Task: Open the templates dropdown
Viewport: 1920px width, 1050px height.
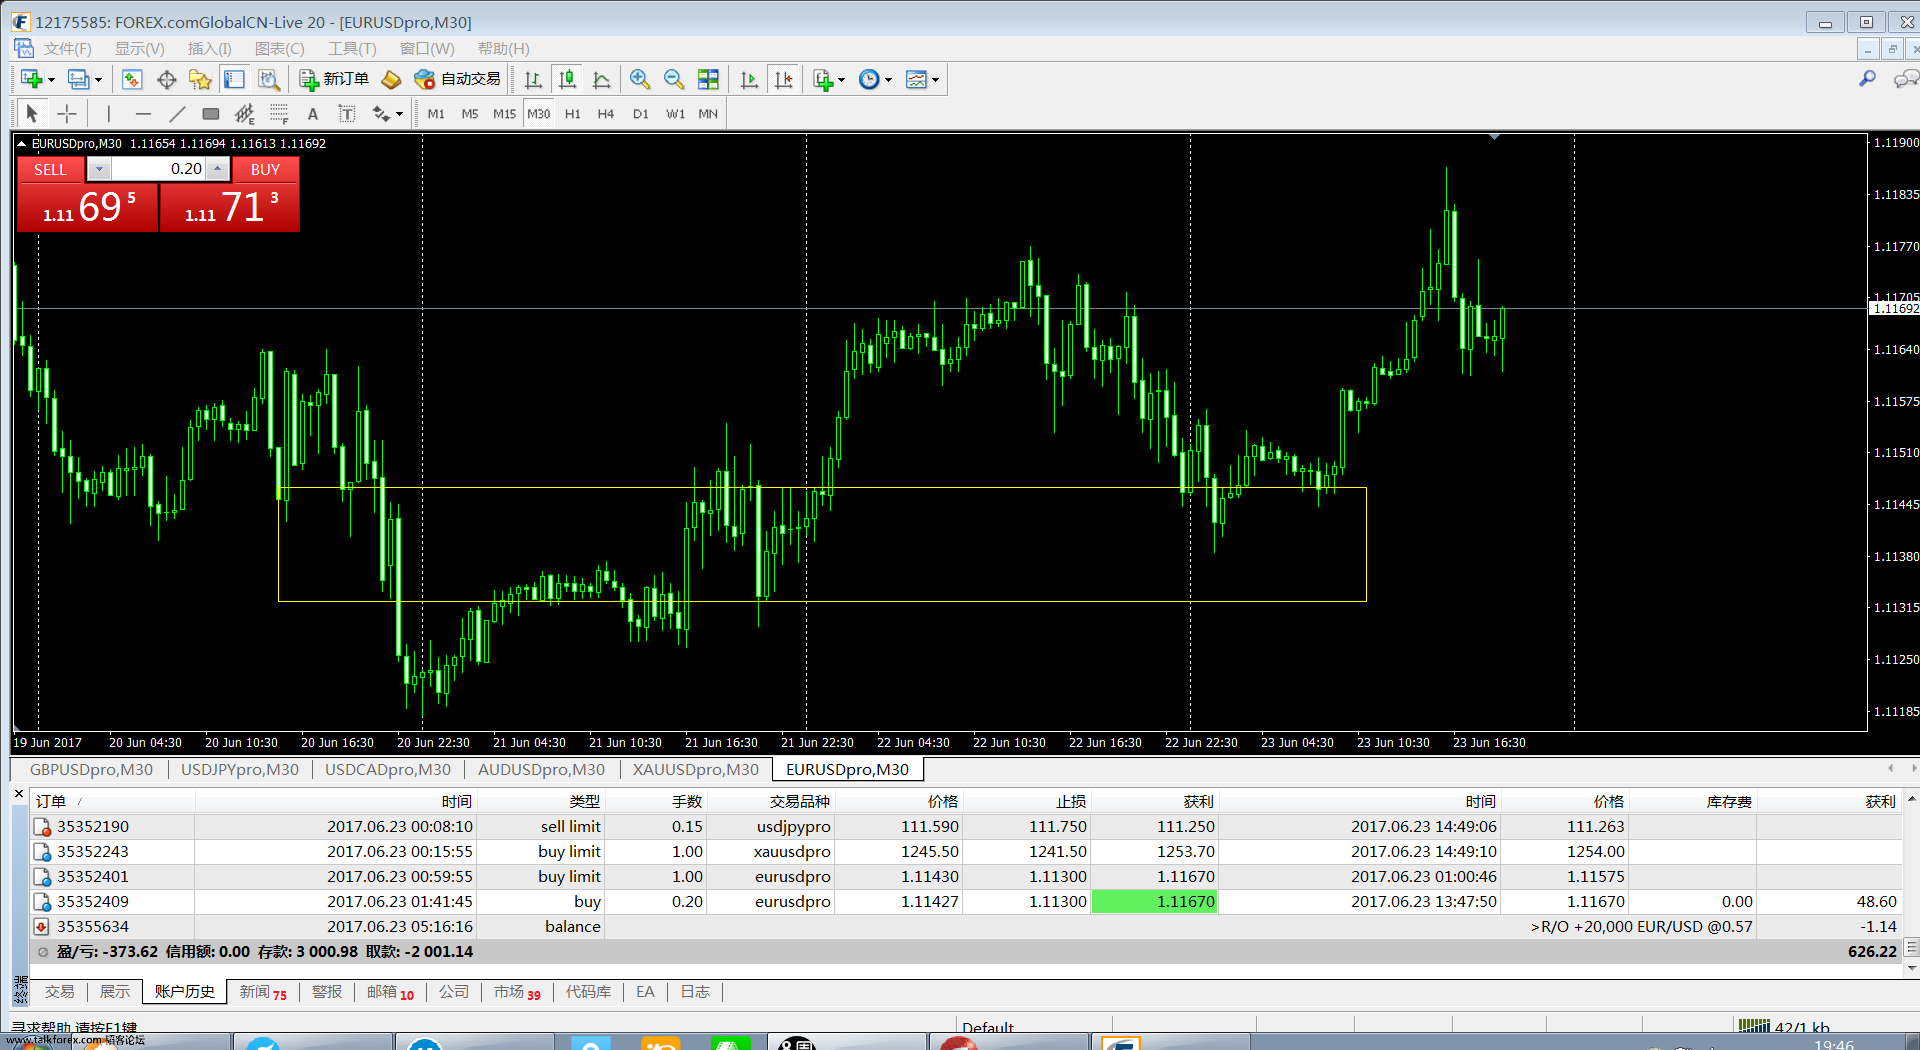Action: pos(921,79)
